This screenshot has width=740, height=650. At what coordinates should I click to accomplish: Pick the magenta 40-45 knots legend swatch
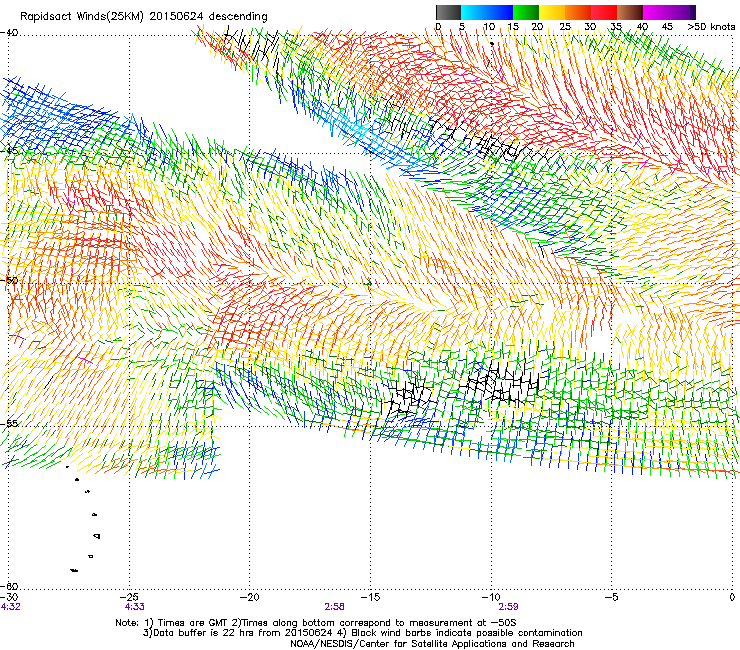656,12
